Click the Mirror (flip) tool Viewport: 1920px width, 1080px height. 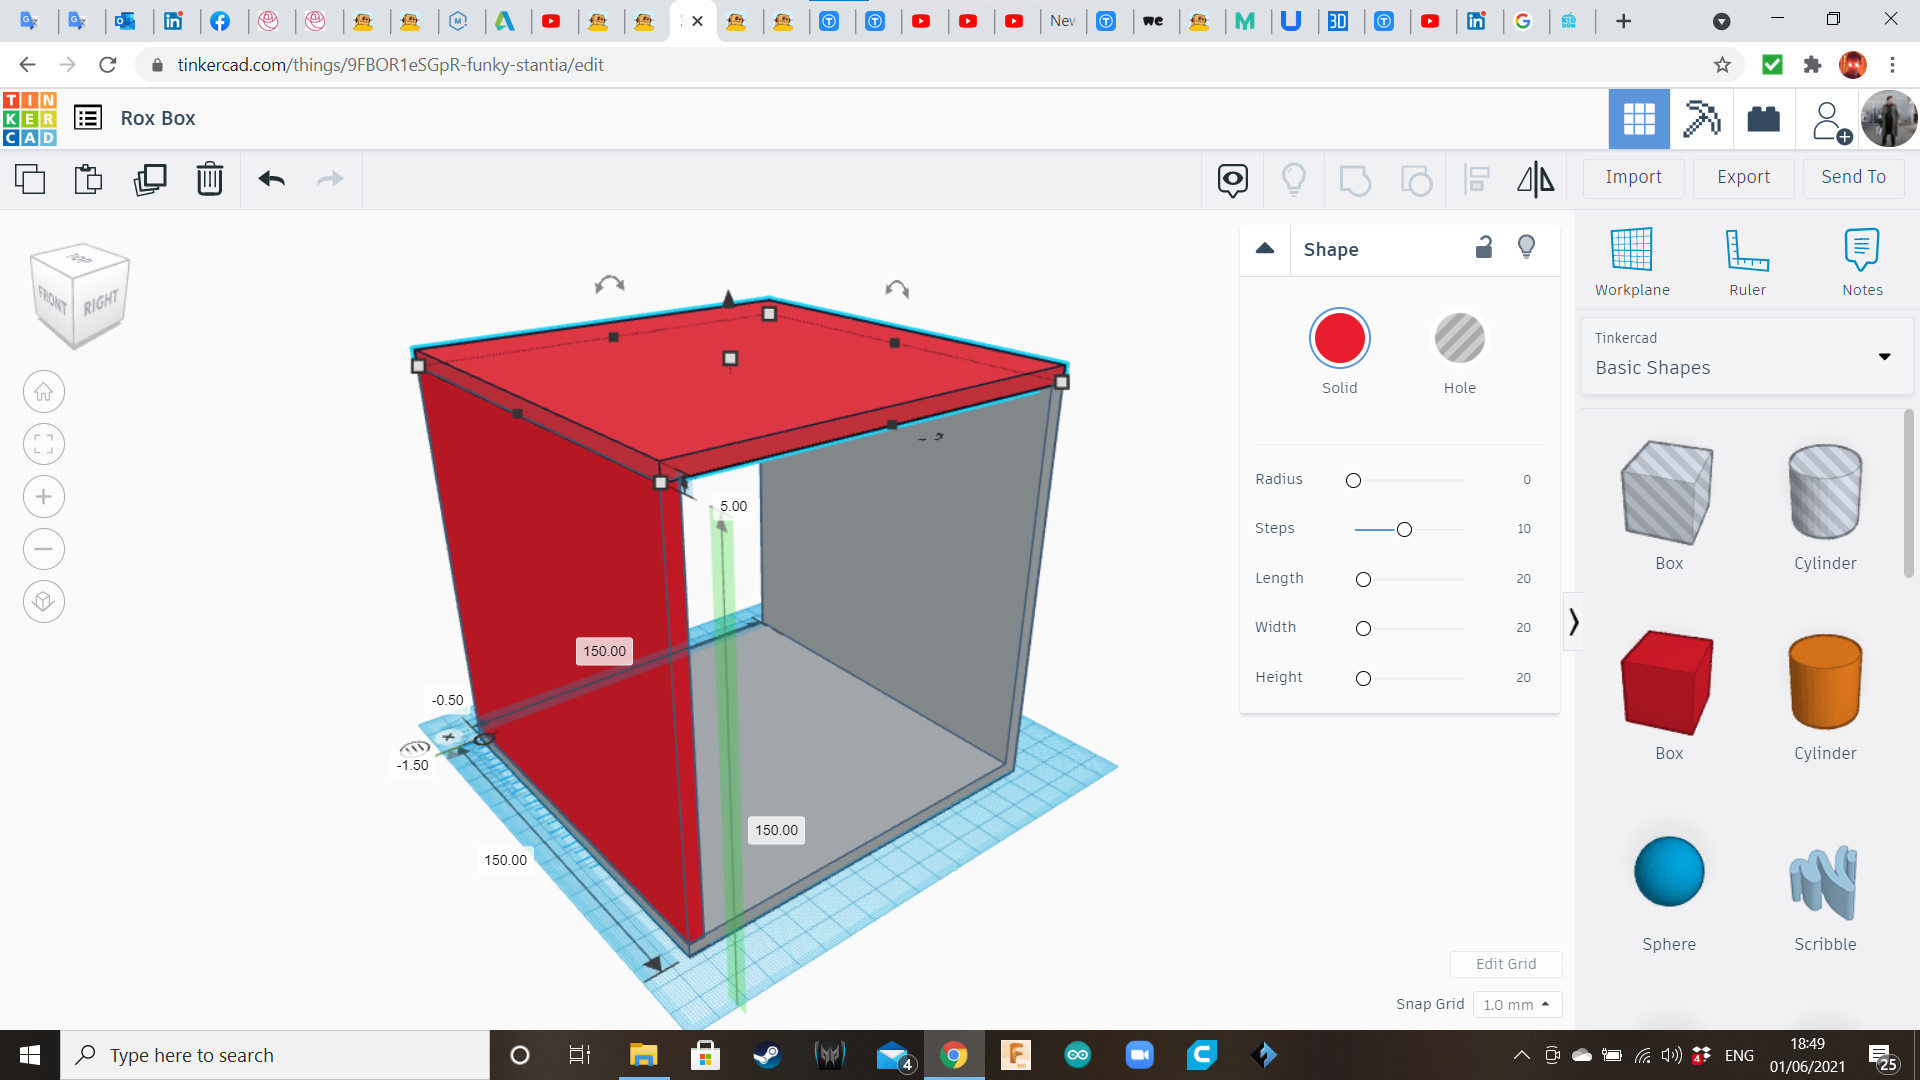pos(1535,179)
